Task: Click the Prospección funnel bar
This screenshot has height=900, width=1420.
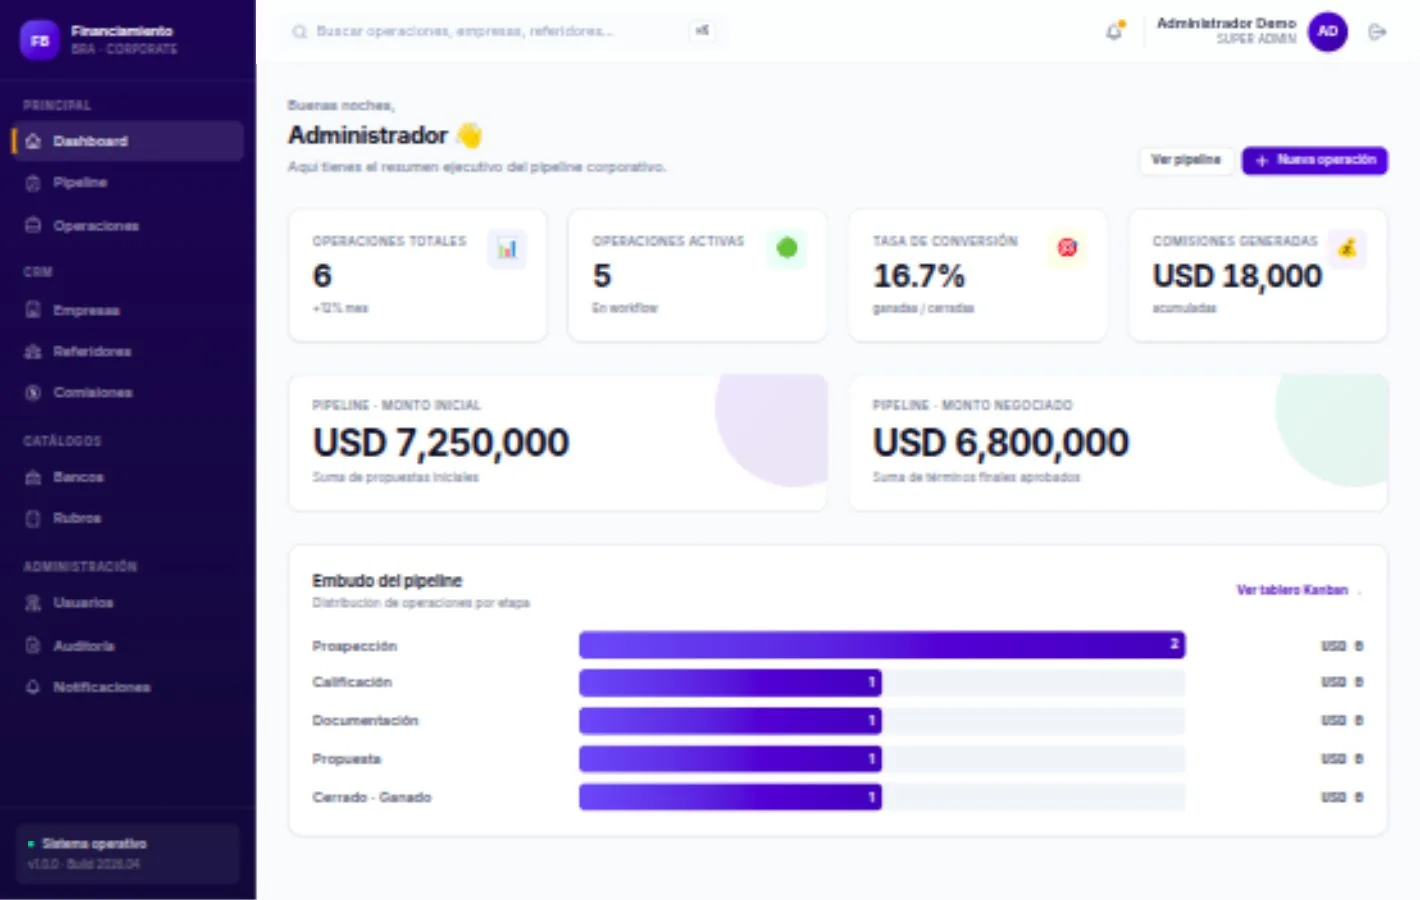Action: click(882, 645)
